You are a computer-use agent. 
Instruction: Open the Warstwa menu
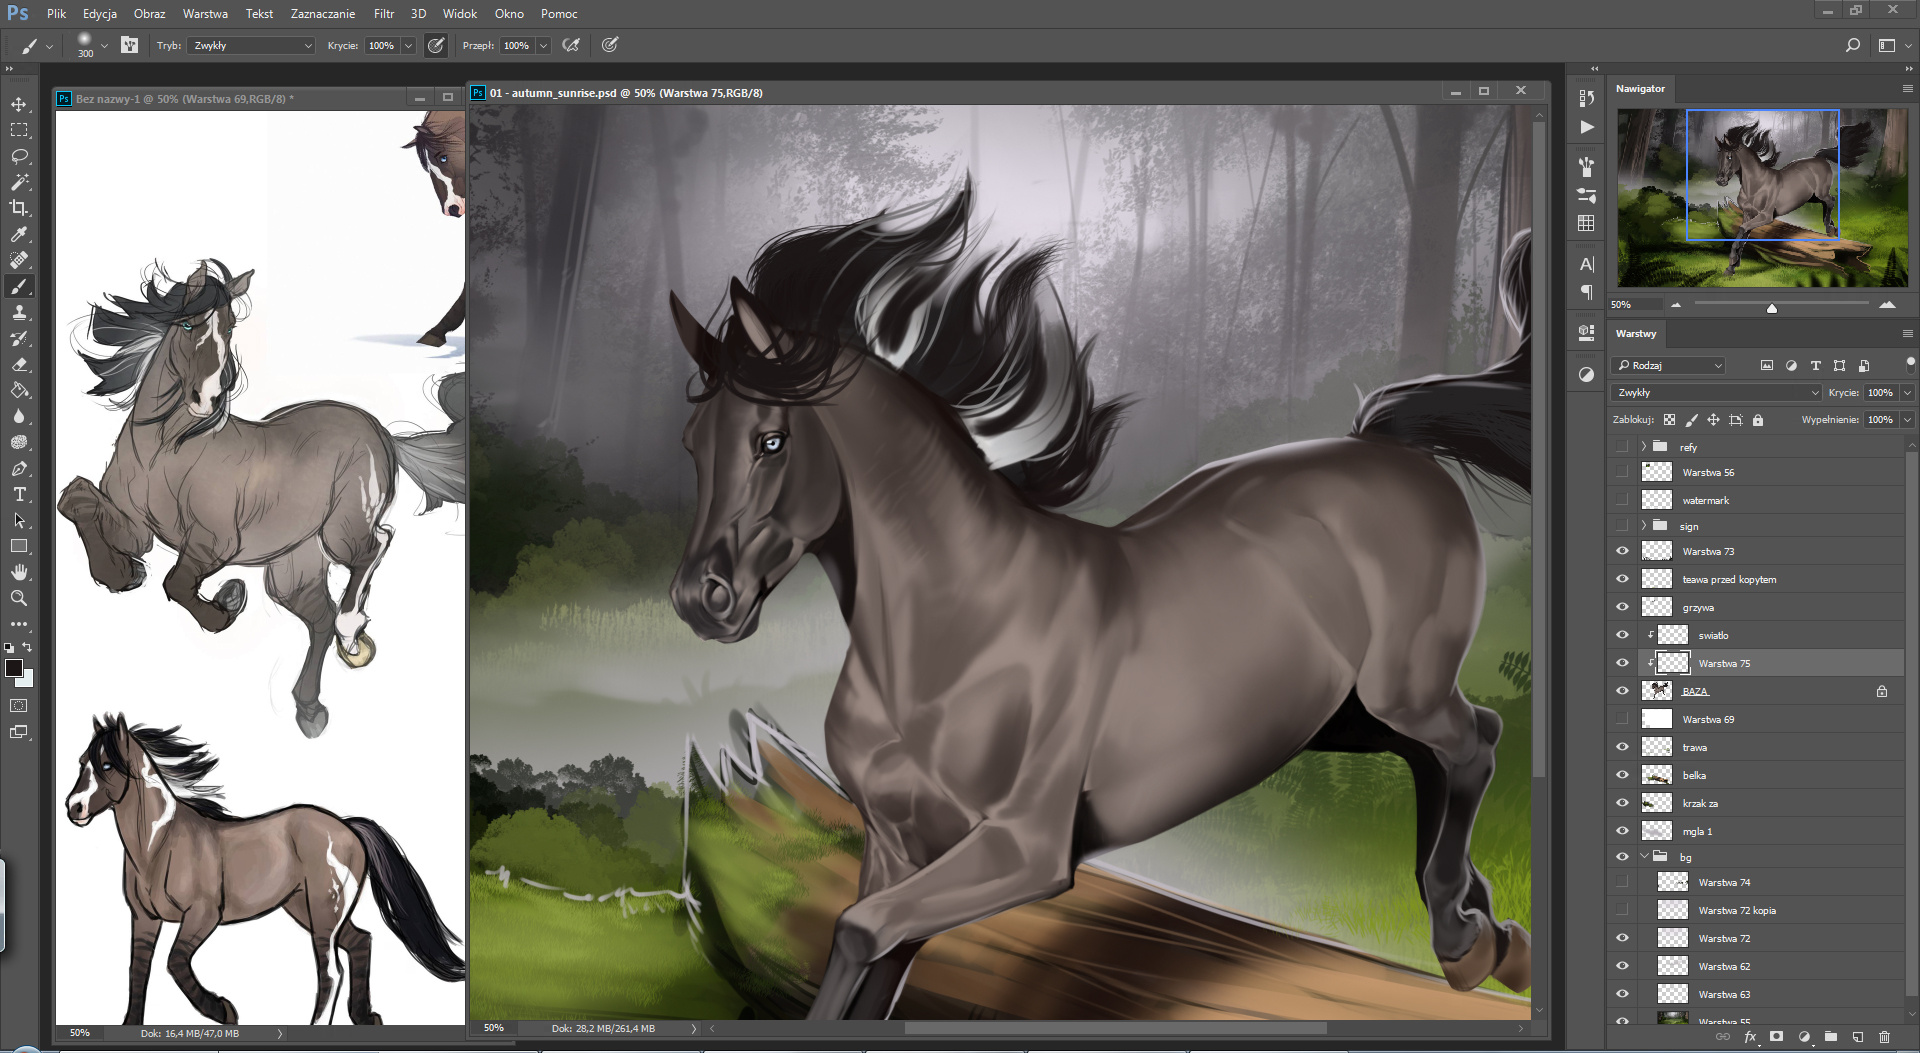point(205,14)
